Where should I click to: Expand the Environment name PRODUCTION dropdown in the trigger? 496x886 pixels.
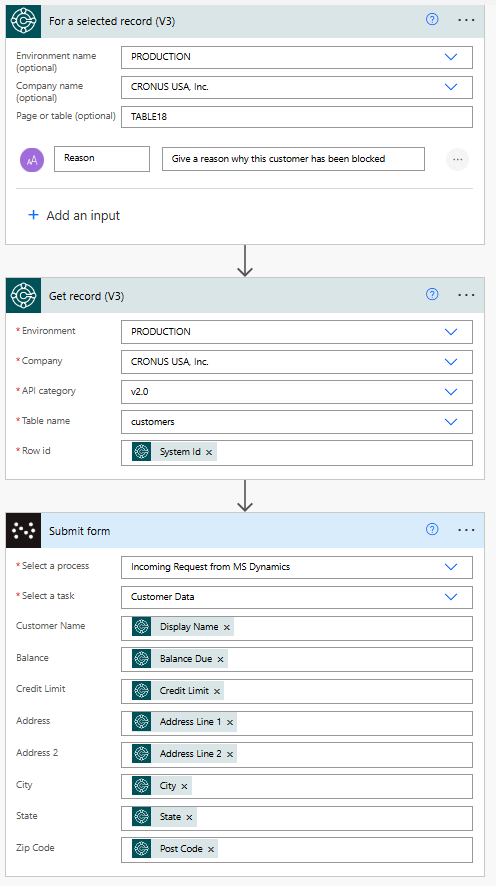451,57
